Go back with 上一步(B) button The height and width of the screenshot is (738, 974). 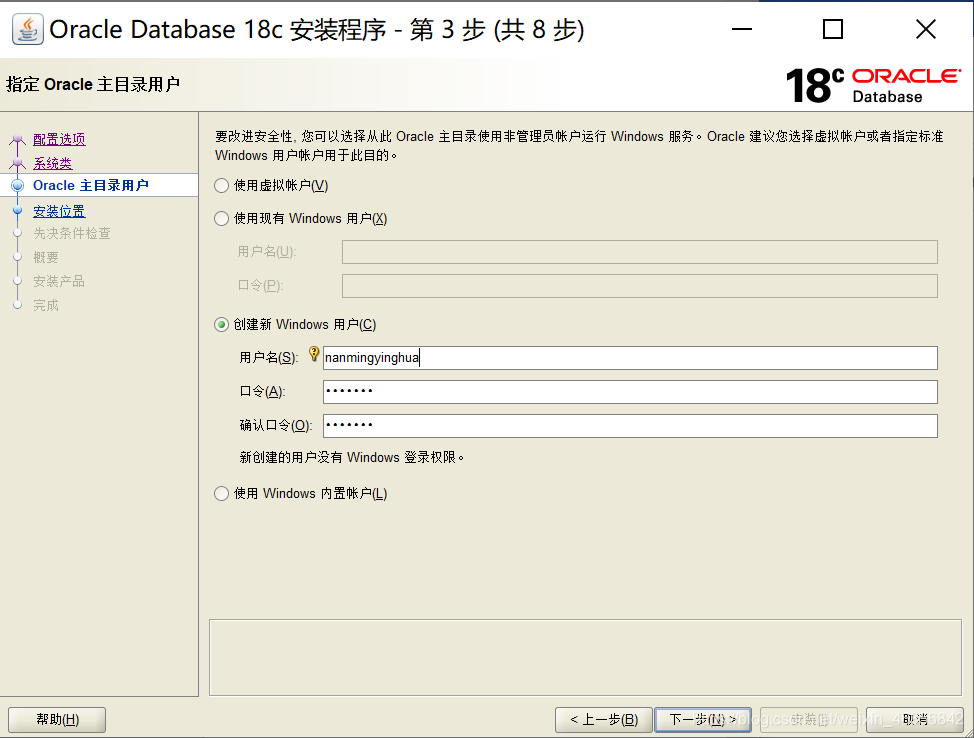604,719
